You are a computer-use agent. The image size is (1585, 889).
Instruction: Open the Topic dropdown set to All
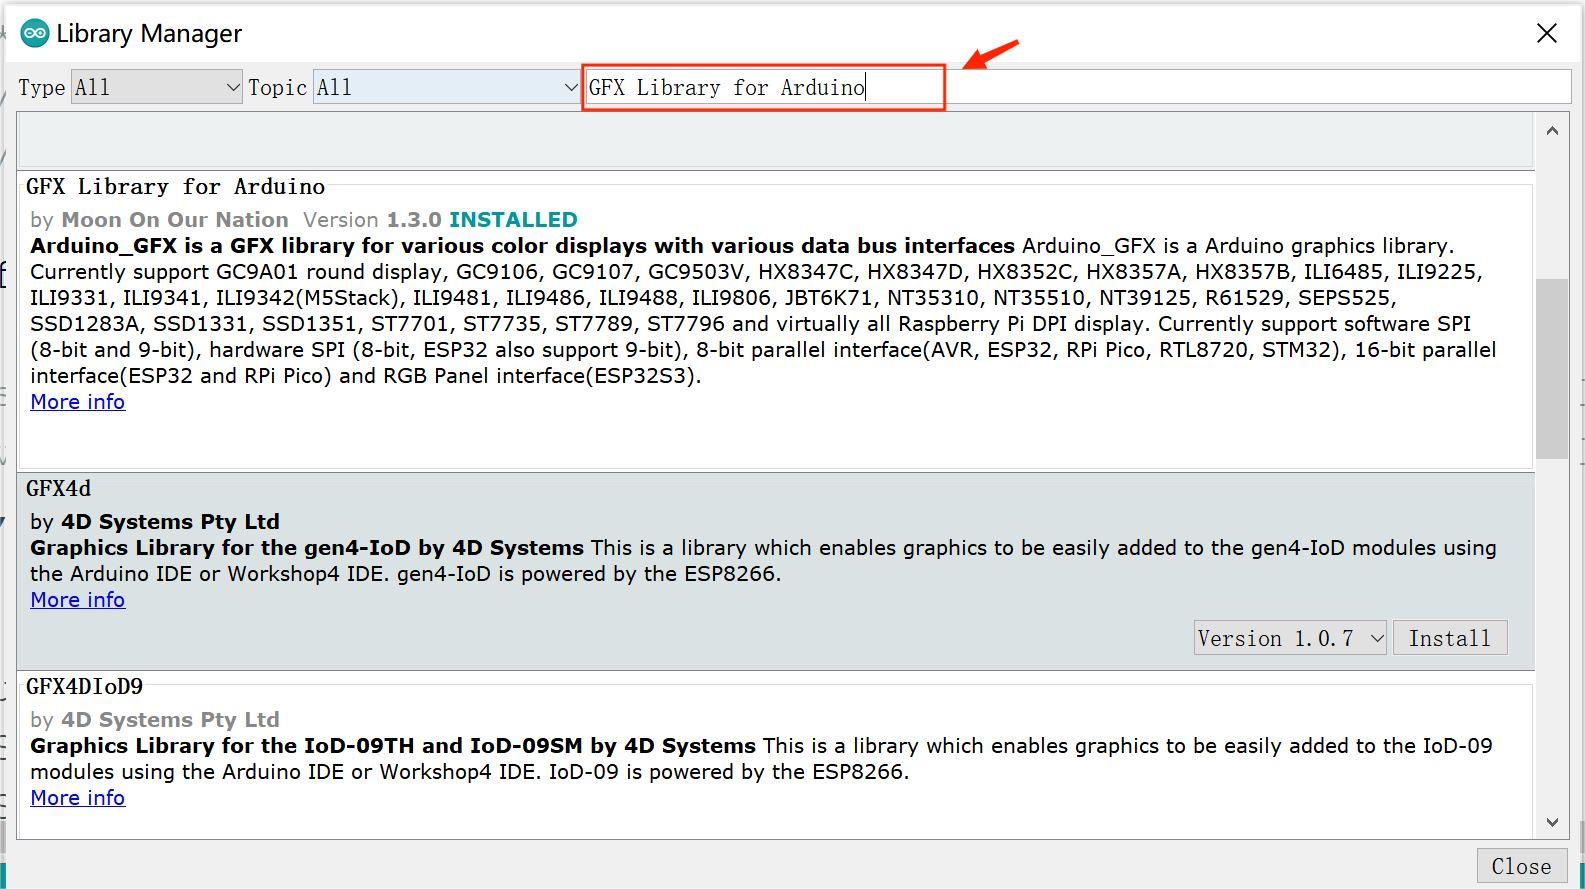[447, 87]
